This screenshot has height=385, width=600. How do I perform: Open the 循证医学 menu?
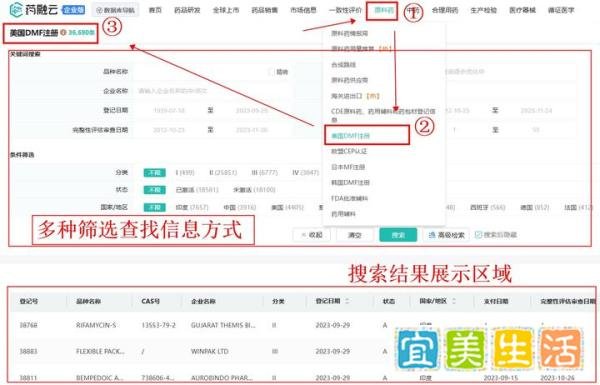tap(561, 10)
